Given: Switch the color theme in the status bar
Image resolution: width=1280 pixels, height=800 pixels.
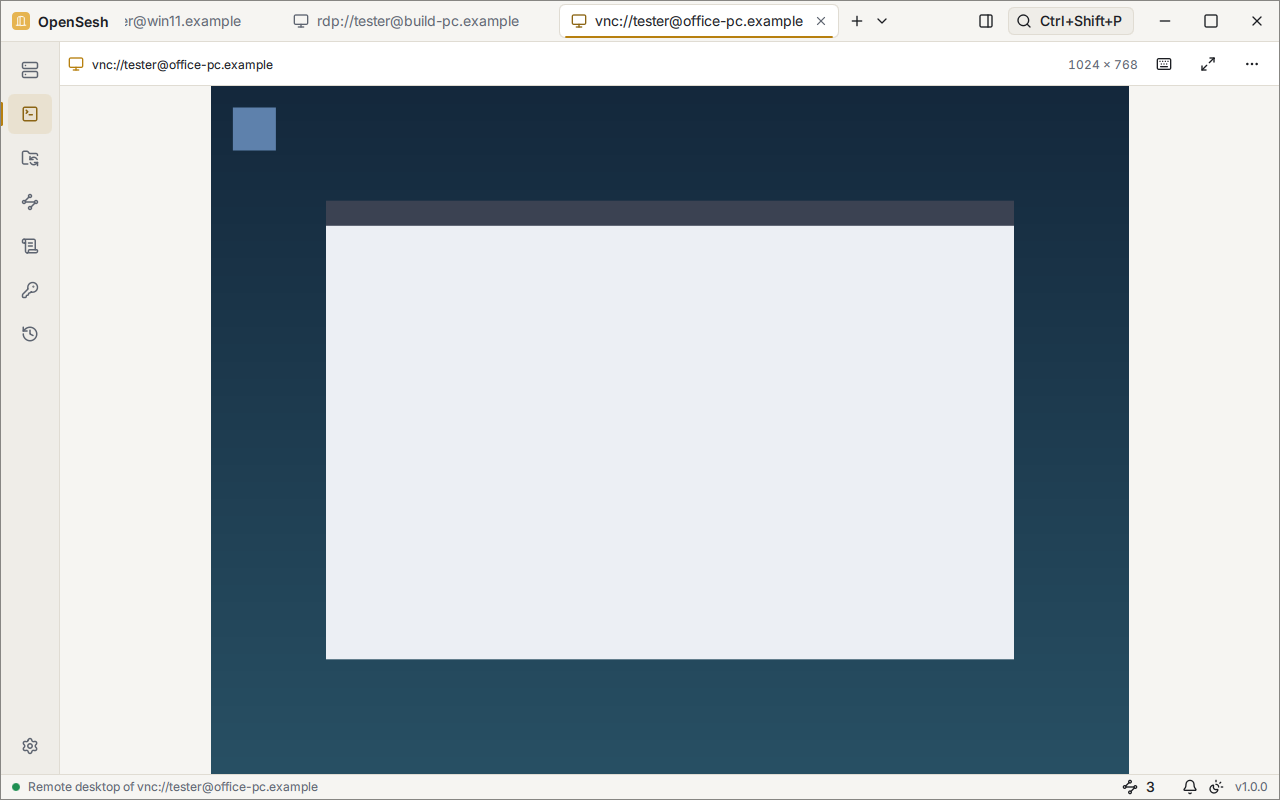Looking at the screenshot, I should (1217, 787).
